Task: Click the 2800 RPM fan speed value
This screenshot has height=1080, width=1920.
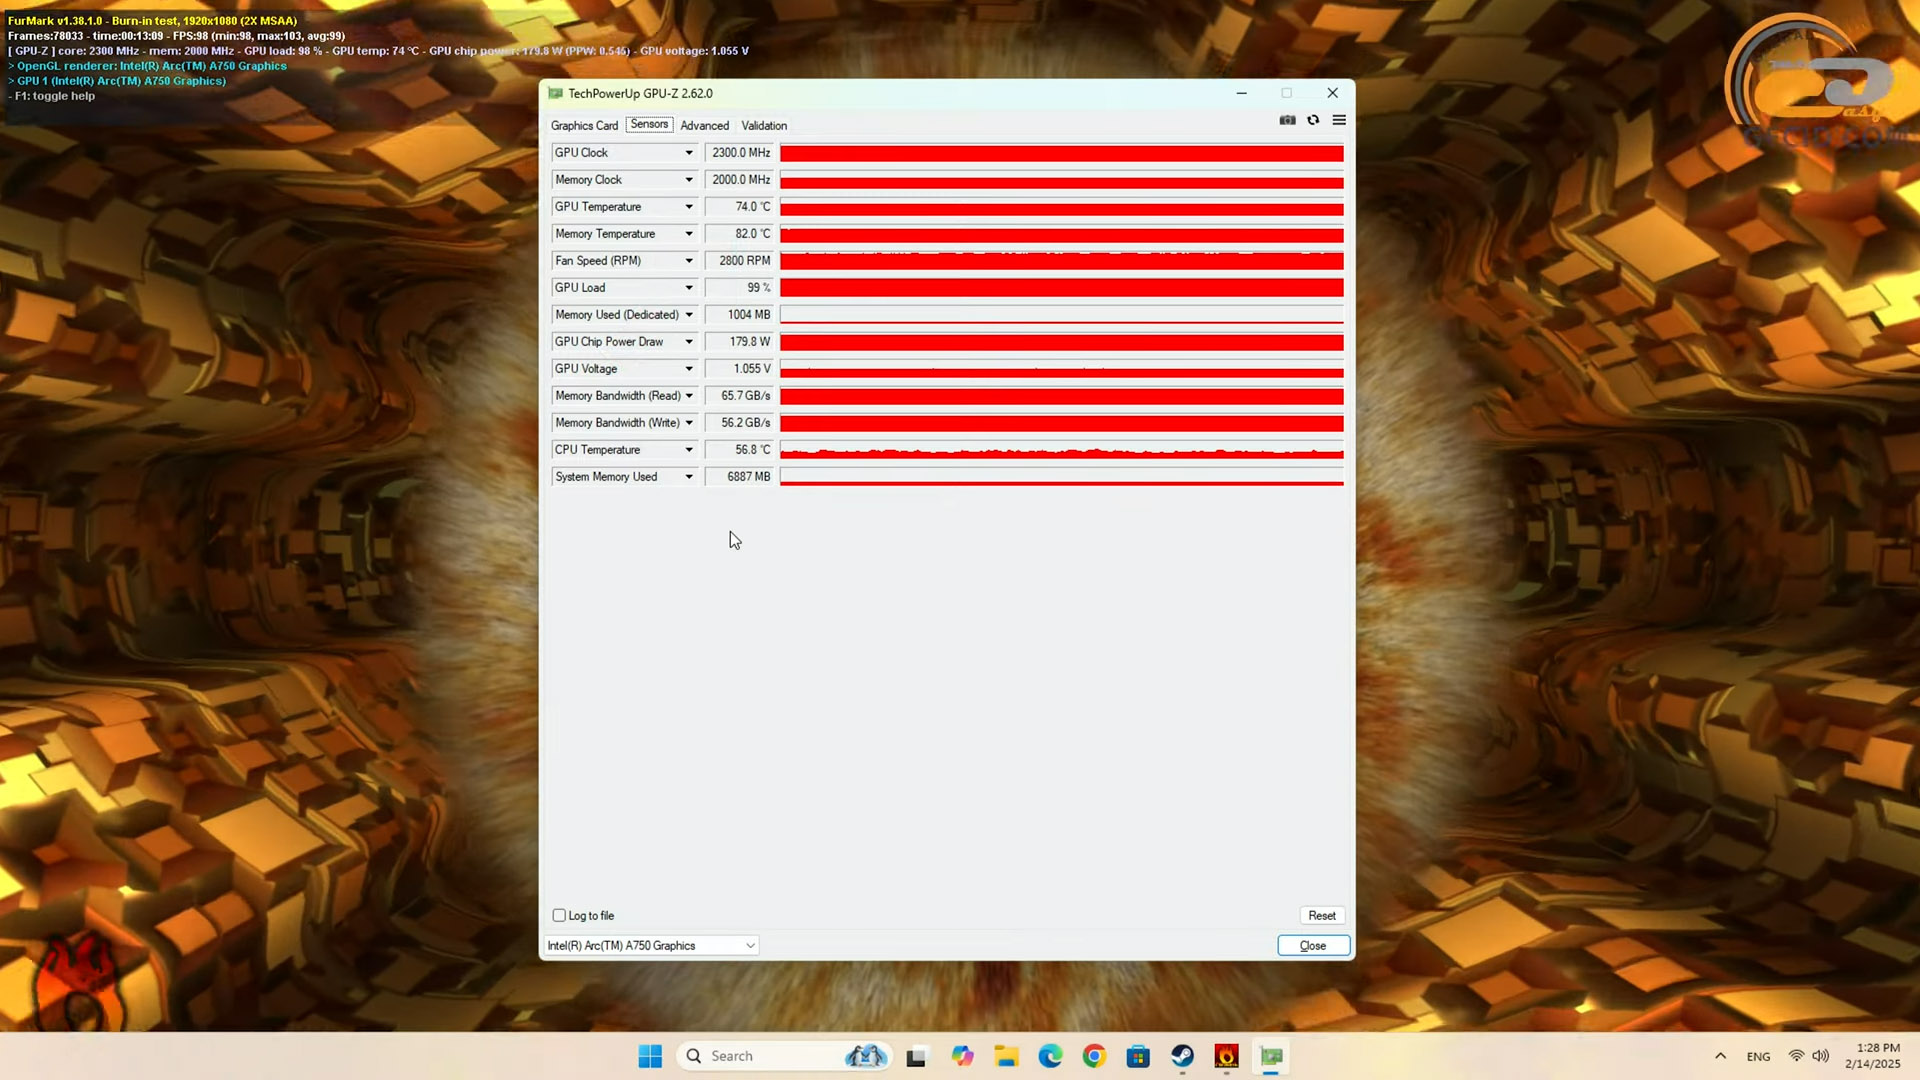Action: point(739,261)
